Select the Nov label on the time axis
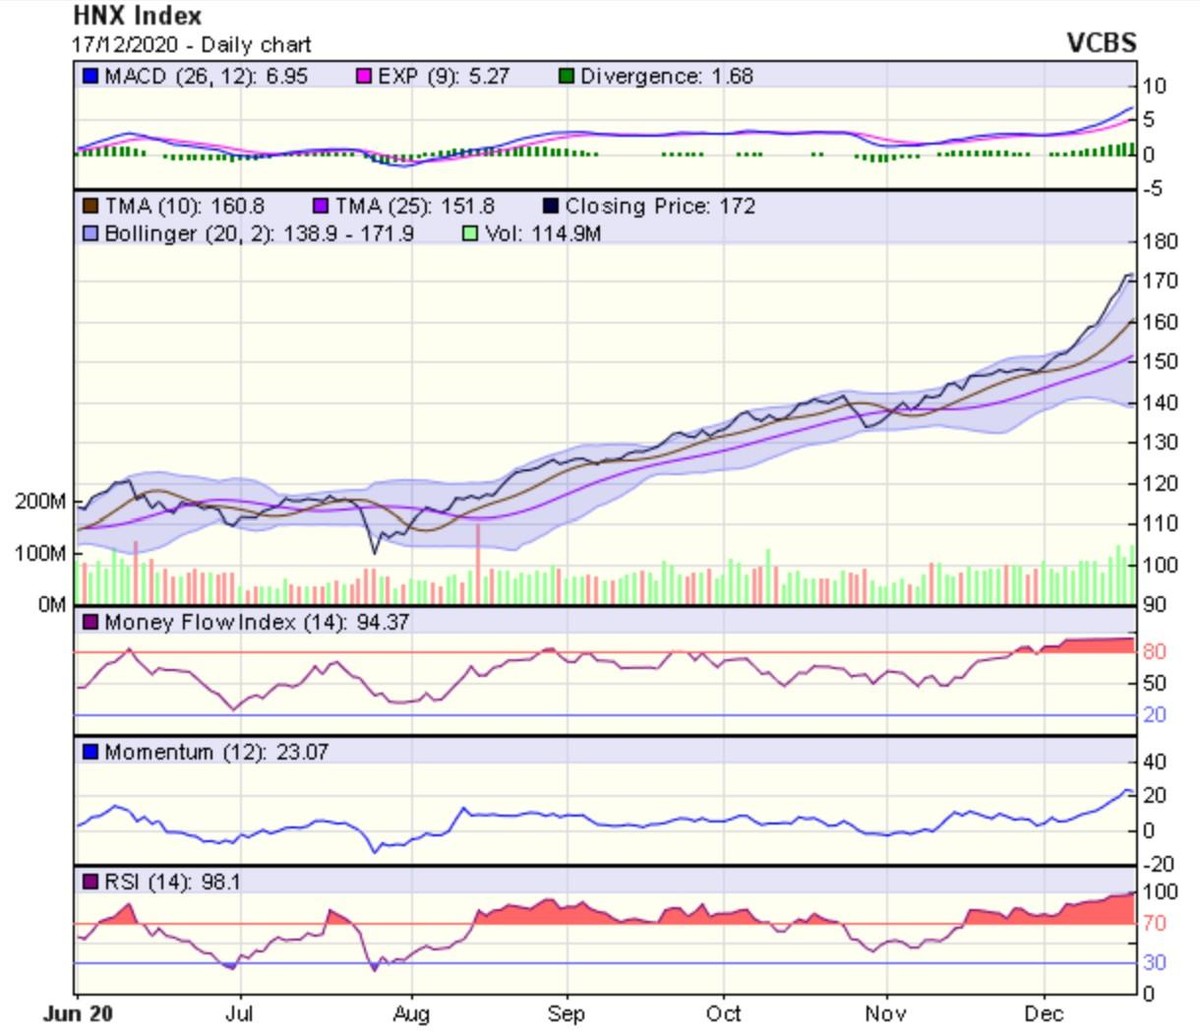This screenshot has width=1200, height=1035. pos(885,1014)
